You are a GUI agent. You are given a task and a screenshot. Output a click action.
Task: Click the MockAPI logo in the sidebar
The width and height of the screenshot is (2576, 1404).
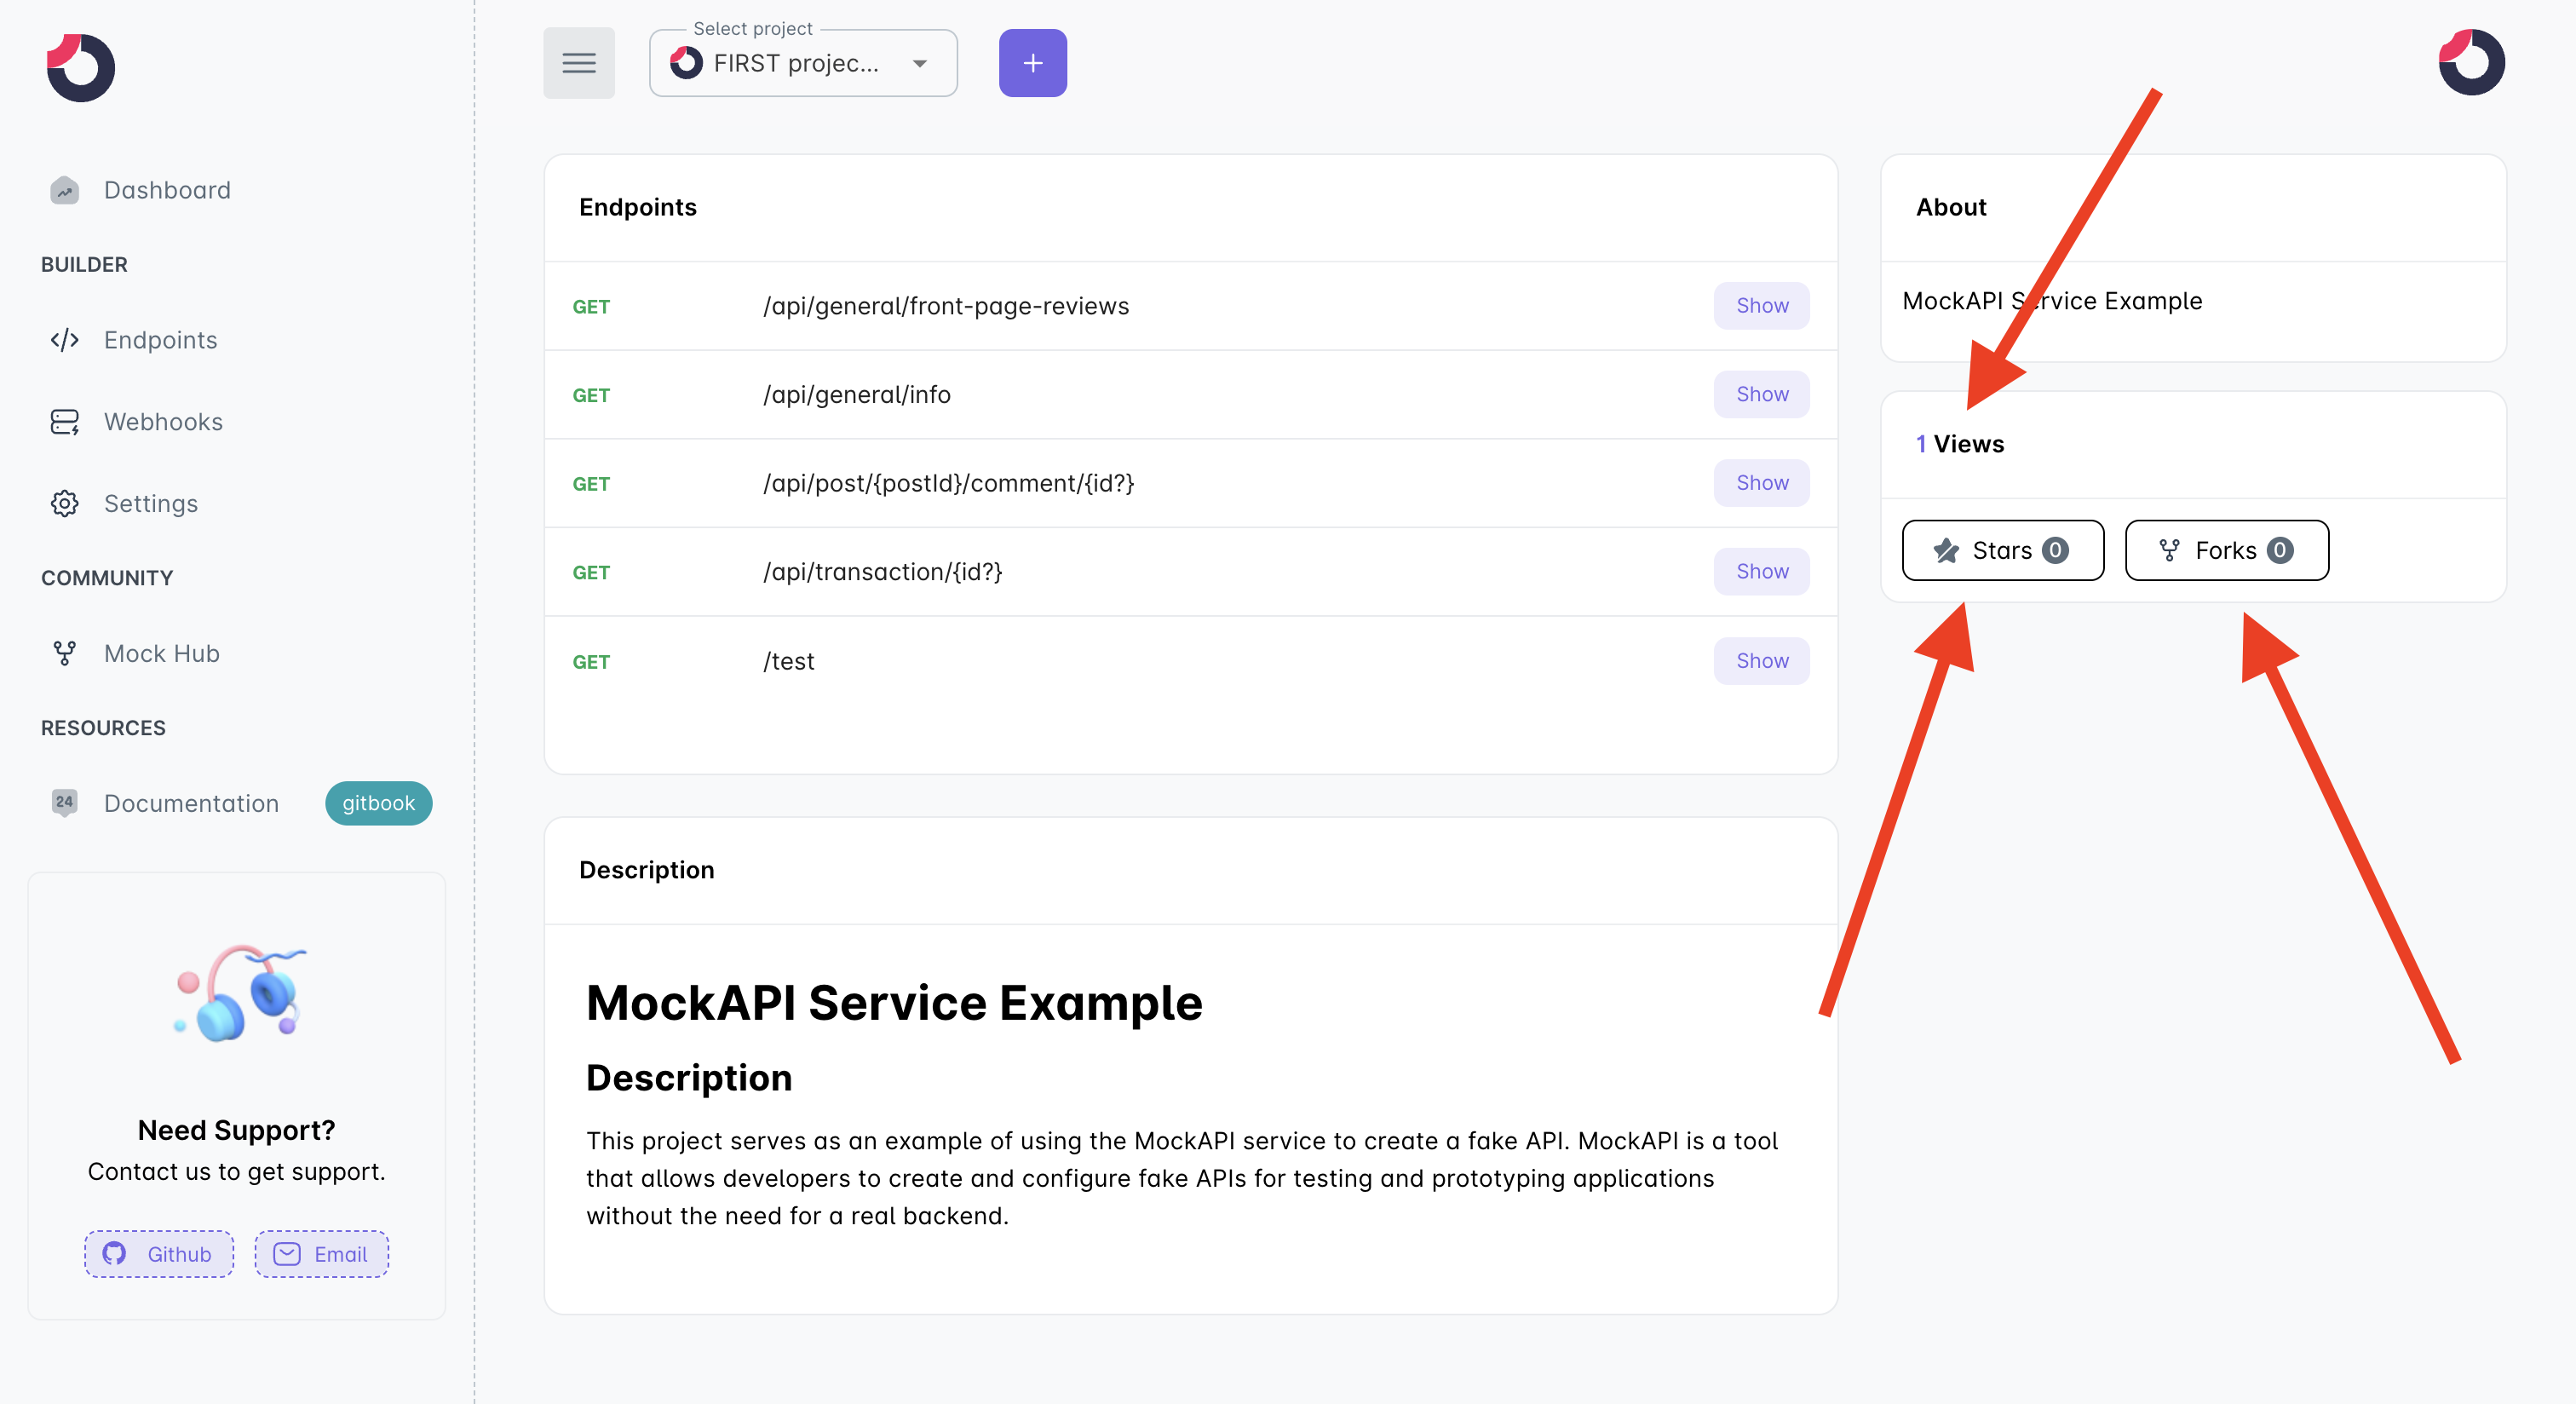(x=80, y=67)
